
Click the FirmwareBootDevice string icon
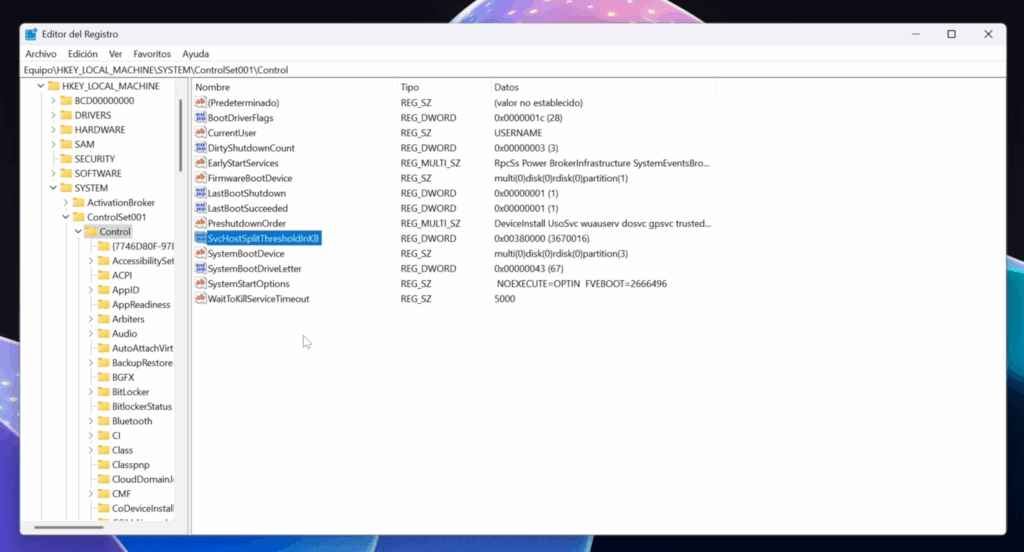tap(200, 178)
